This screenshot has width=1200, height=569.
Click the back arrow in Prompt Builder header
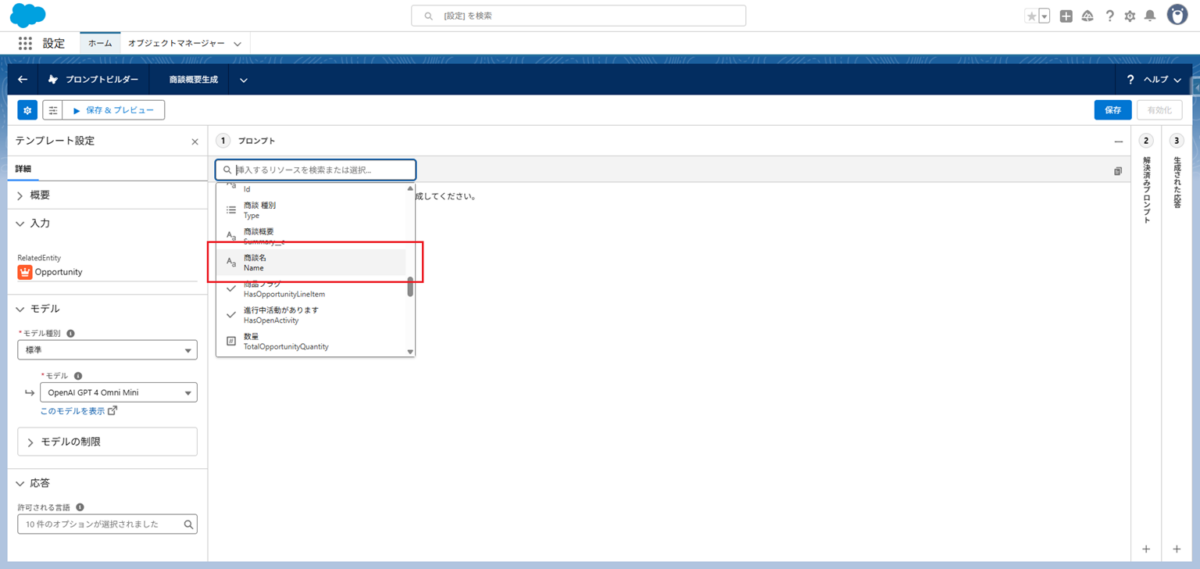(x=23, y=79)
